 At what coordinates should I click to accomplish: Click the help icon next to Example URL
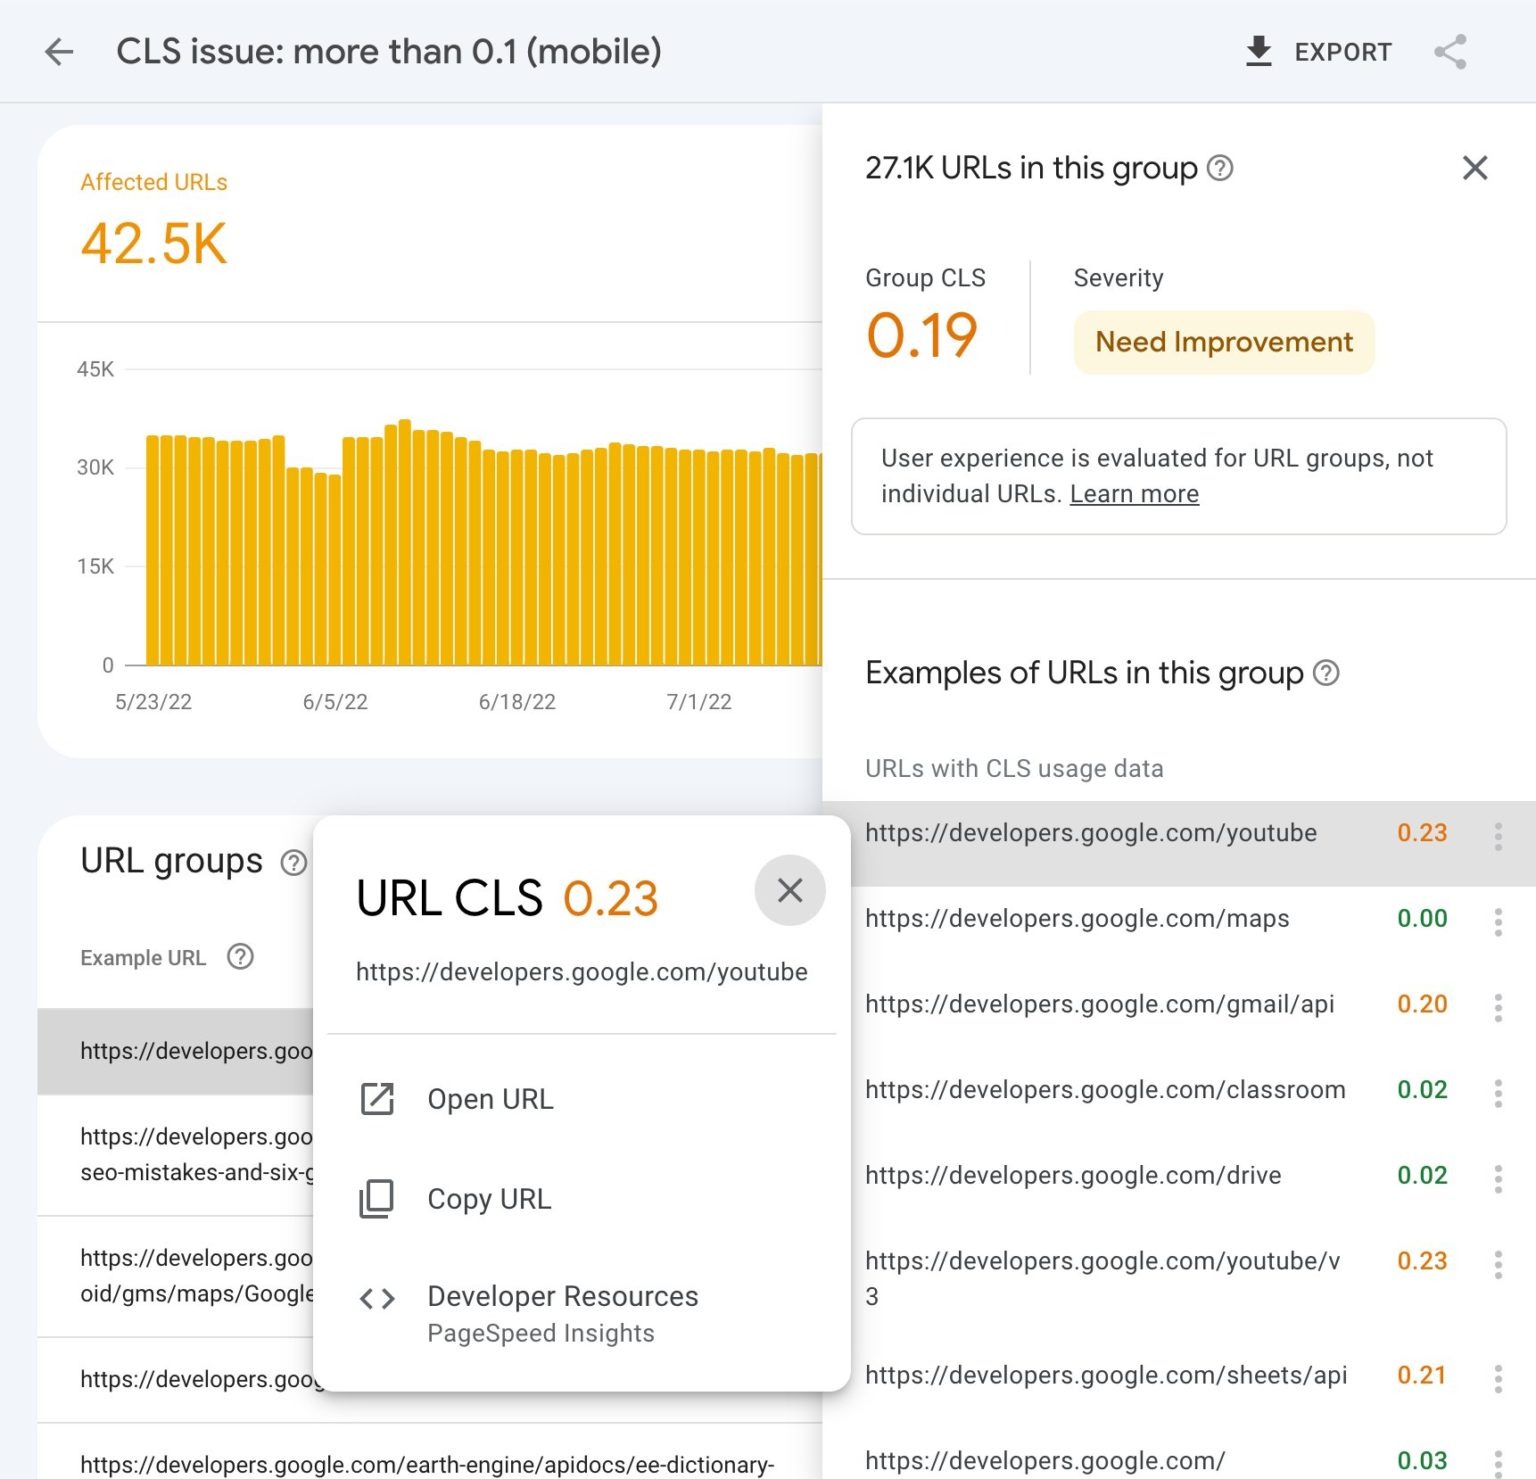pos(240,957)
